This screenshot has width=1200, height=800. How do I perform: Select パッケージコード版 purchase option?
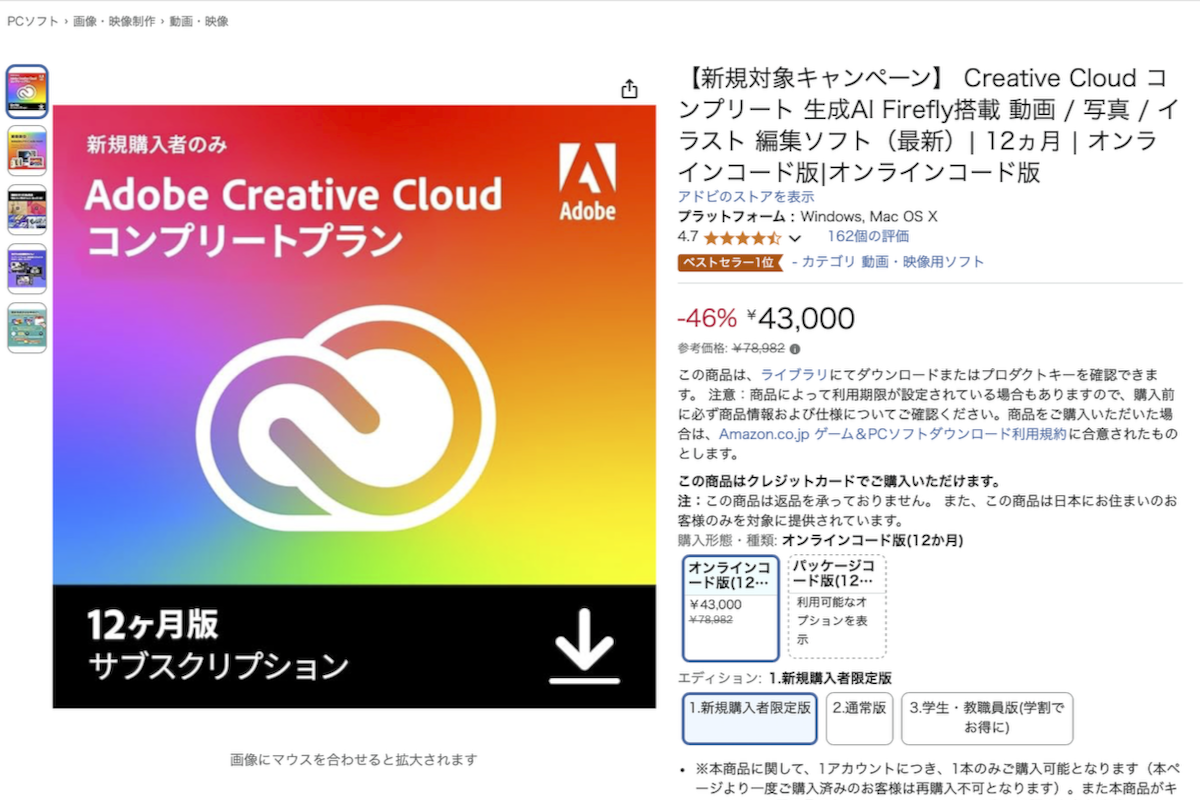[837, 606]
